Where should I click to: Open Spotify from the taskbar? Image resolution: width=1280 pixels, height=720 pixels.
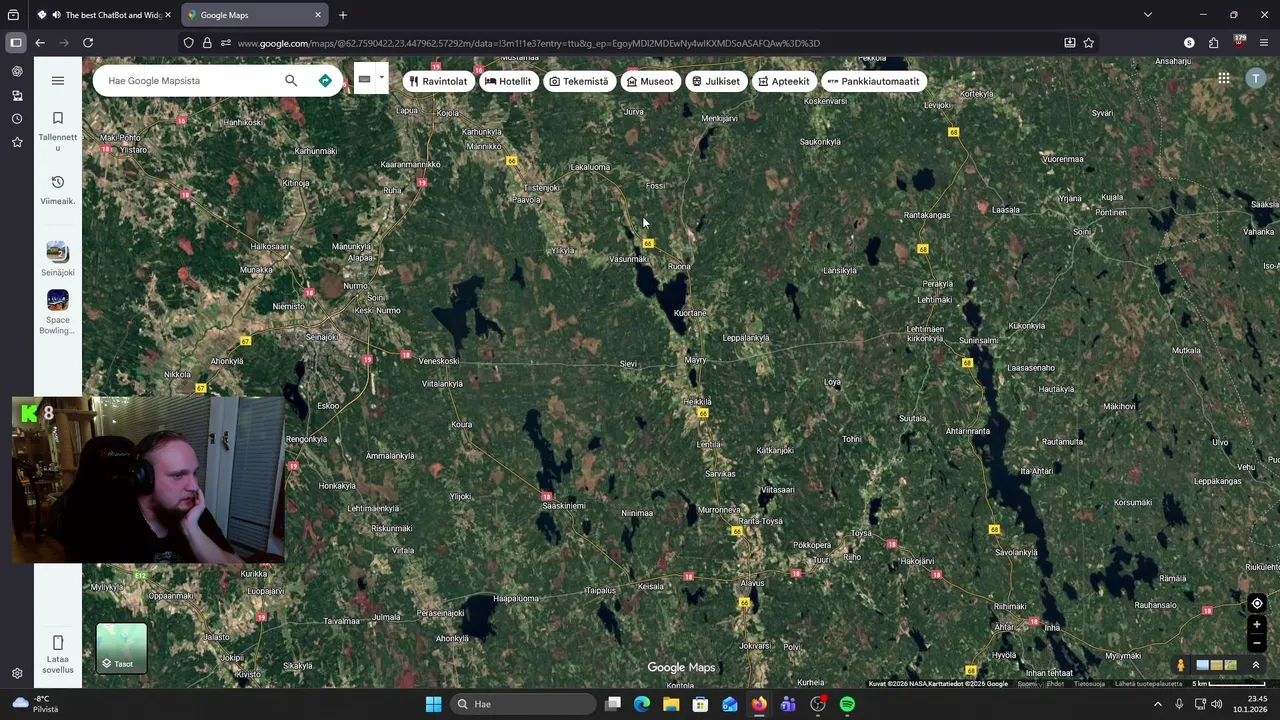[x=847, y=704]
